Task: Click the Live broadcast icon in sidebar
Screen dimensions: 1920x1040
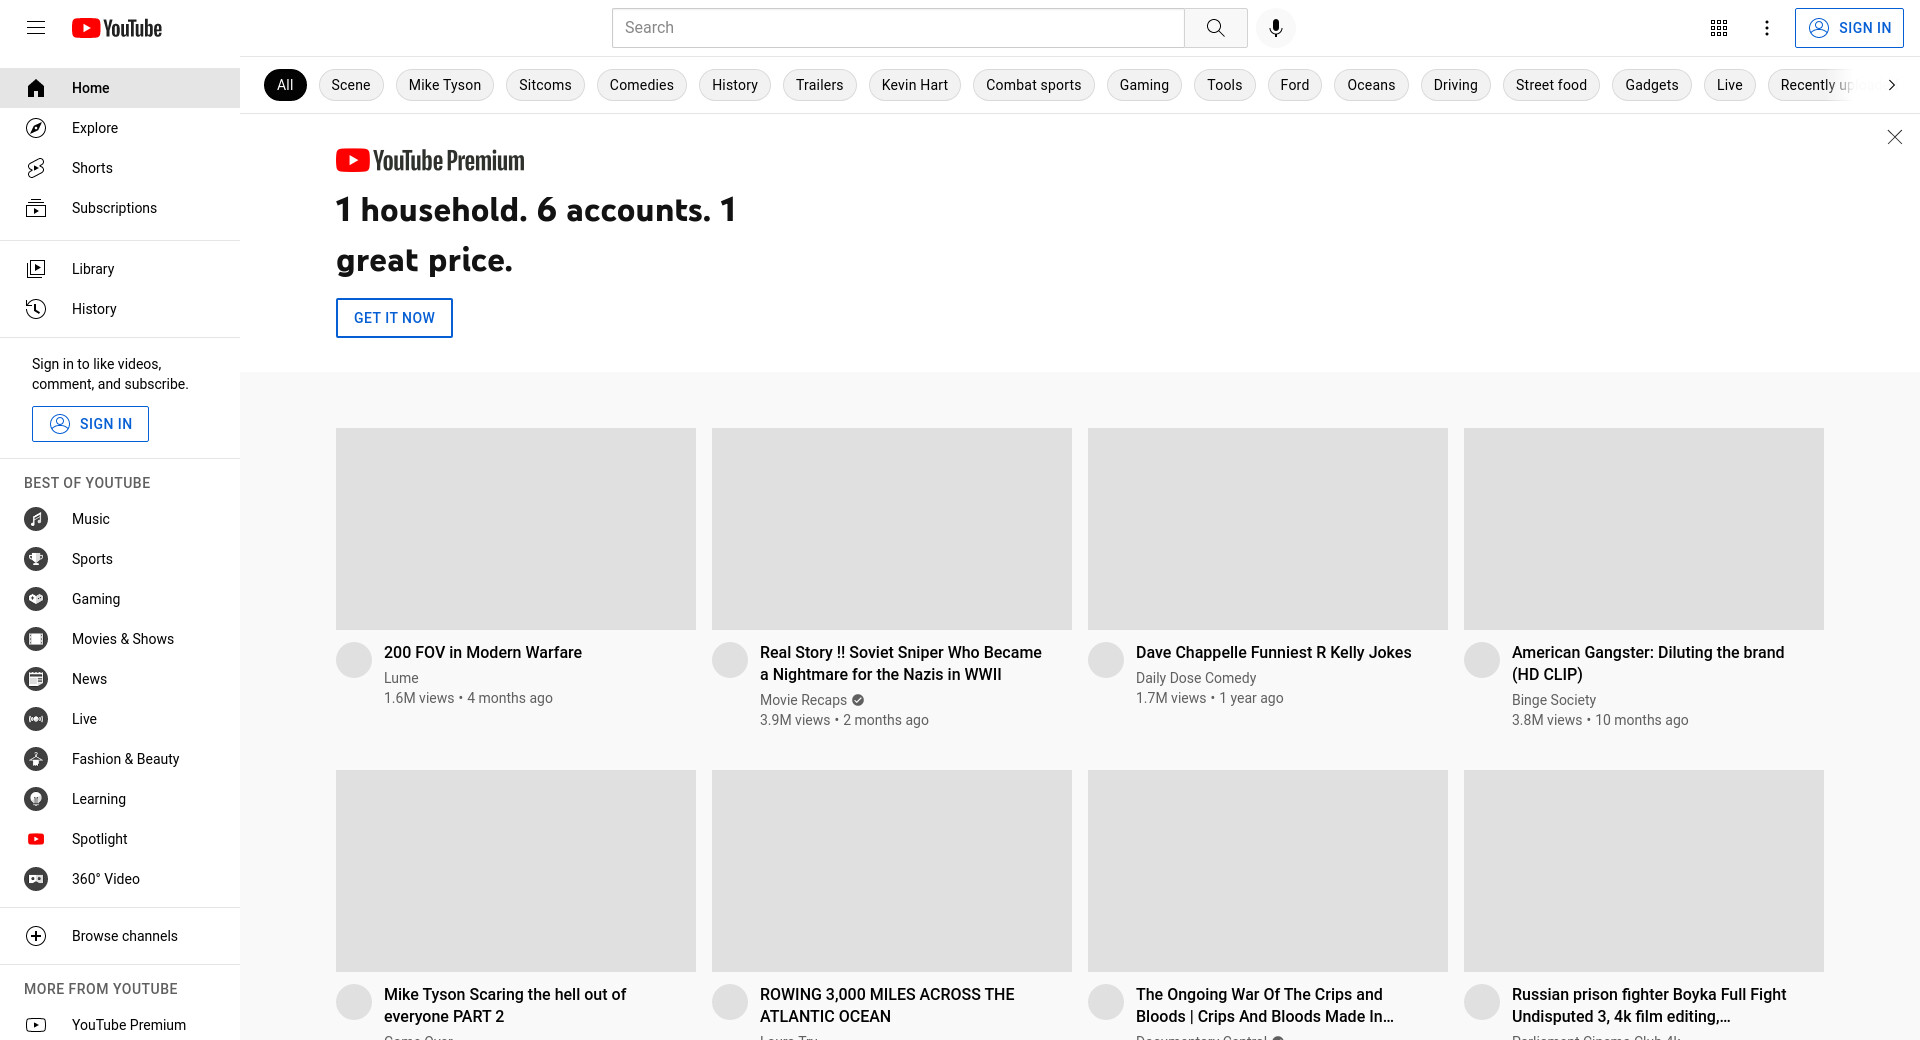Action: (36, 719)
